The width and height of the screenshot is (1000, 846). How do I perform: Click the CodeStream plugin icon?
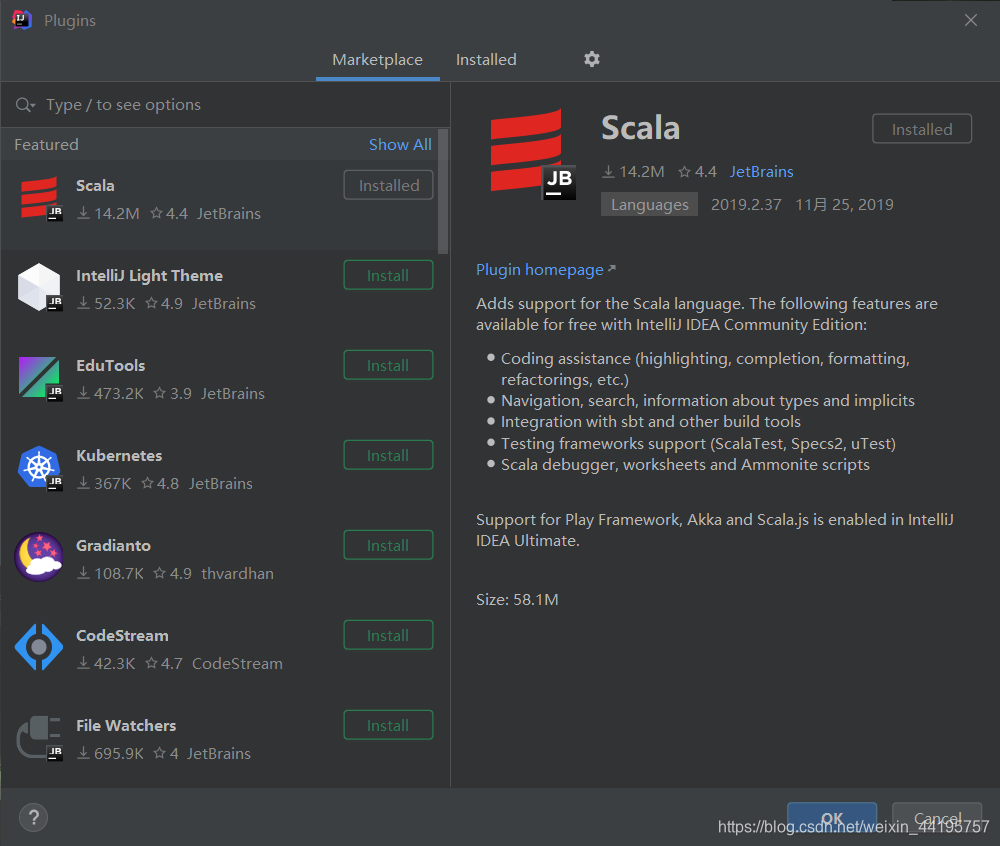(x=39, y=647)
